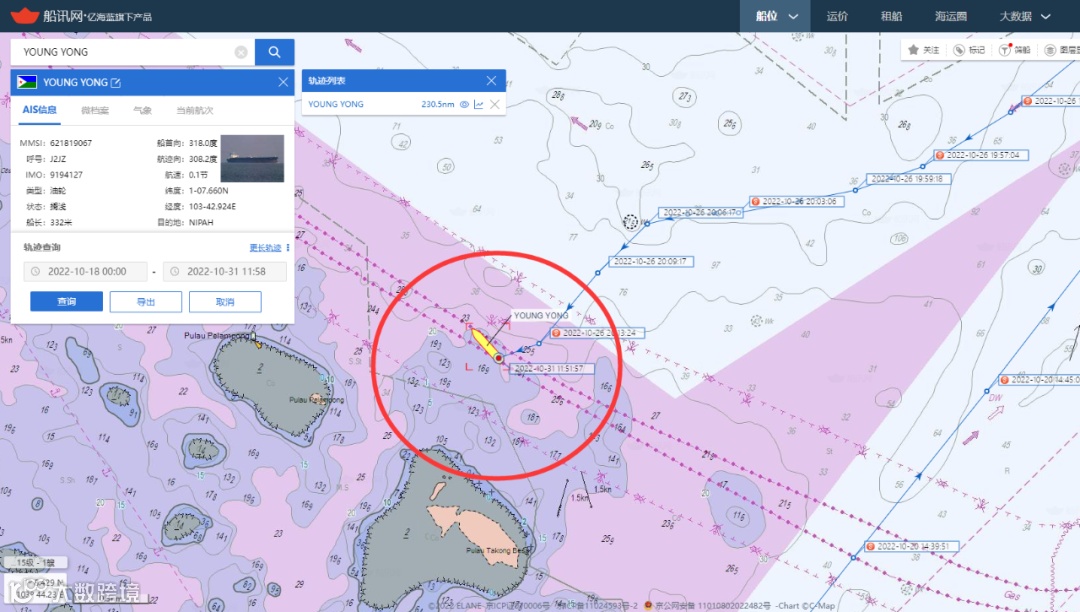Click the call sign value J2JZ

[x=58, y=159]
